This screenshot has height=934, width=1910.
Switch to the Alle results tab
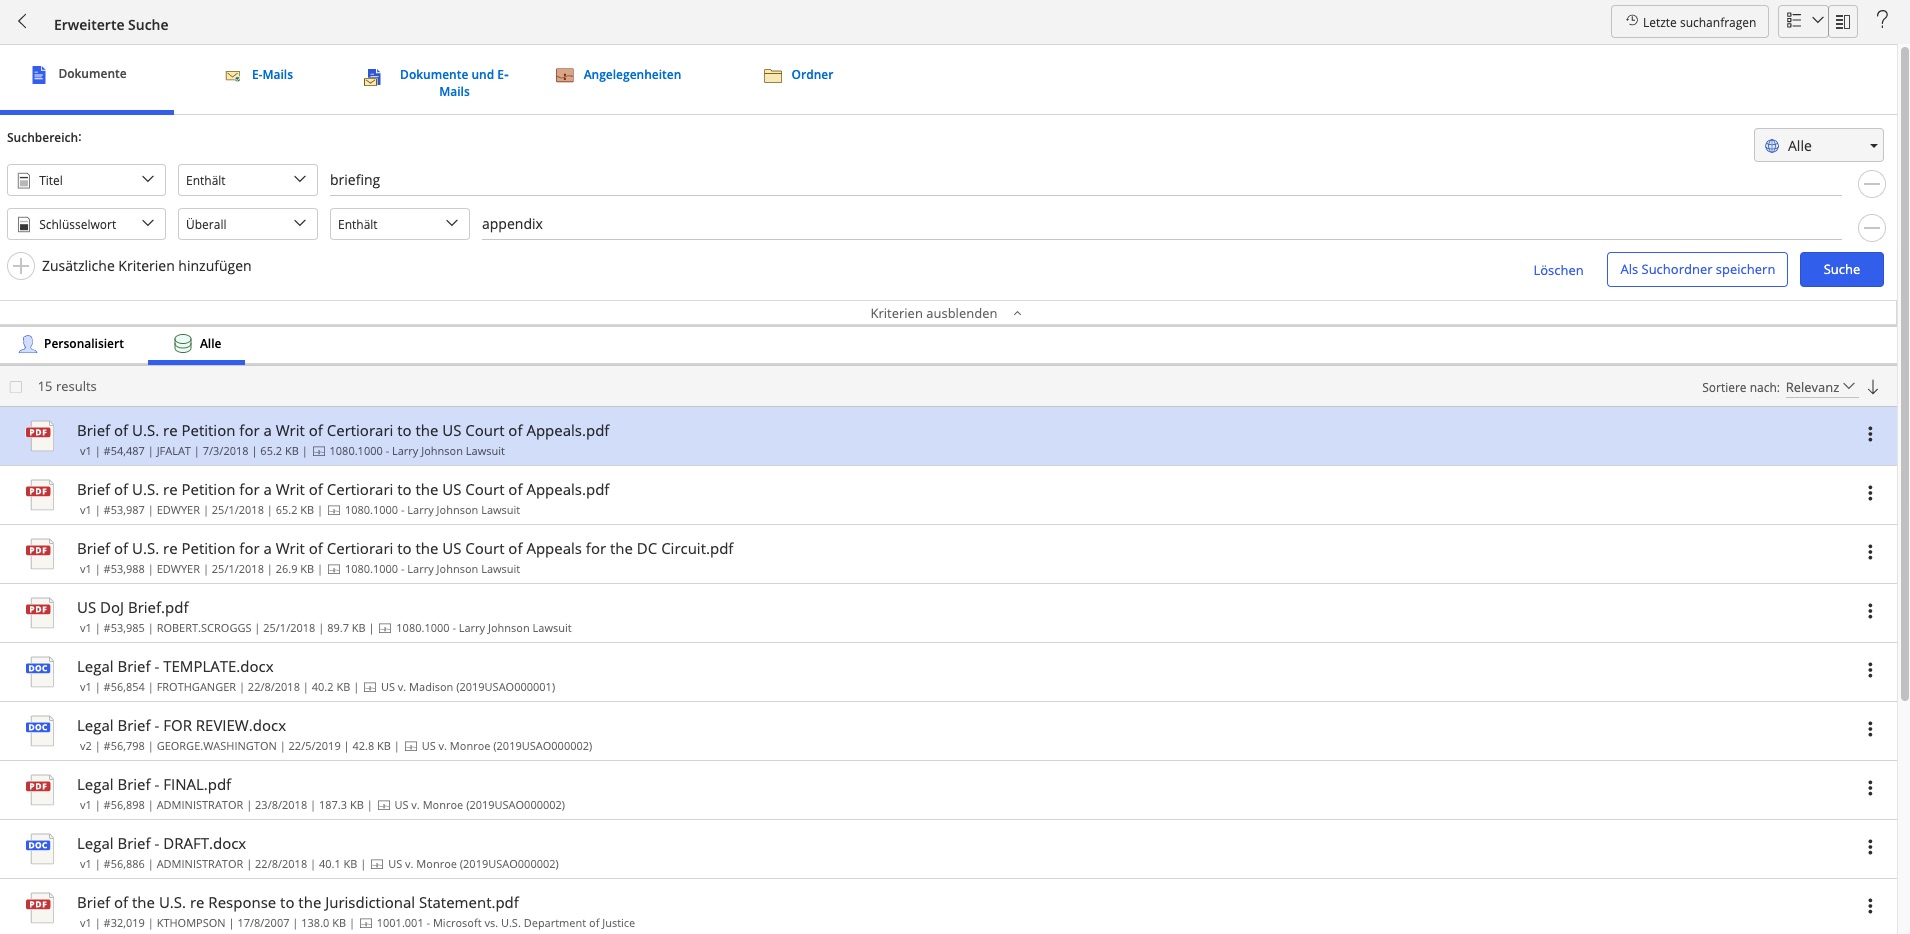197,344
